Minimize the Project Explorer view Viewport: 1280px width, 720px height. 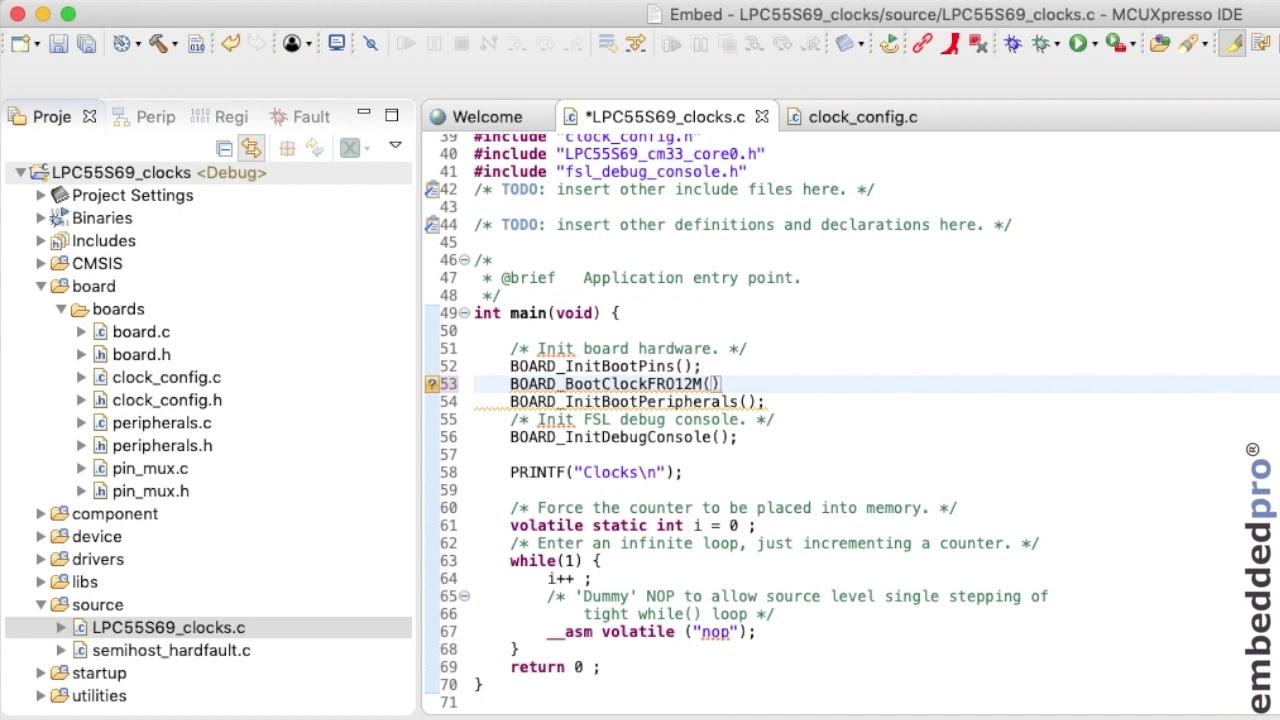[364, 114]
